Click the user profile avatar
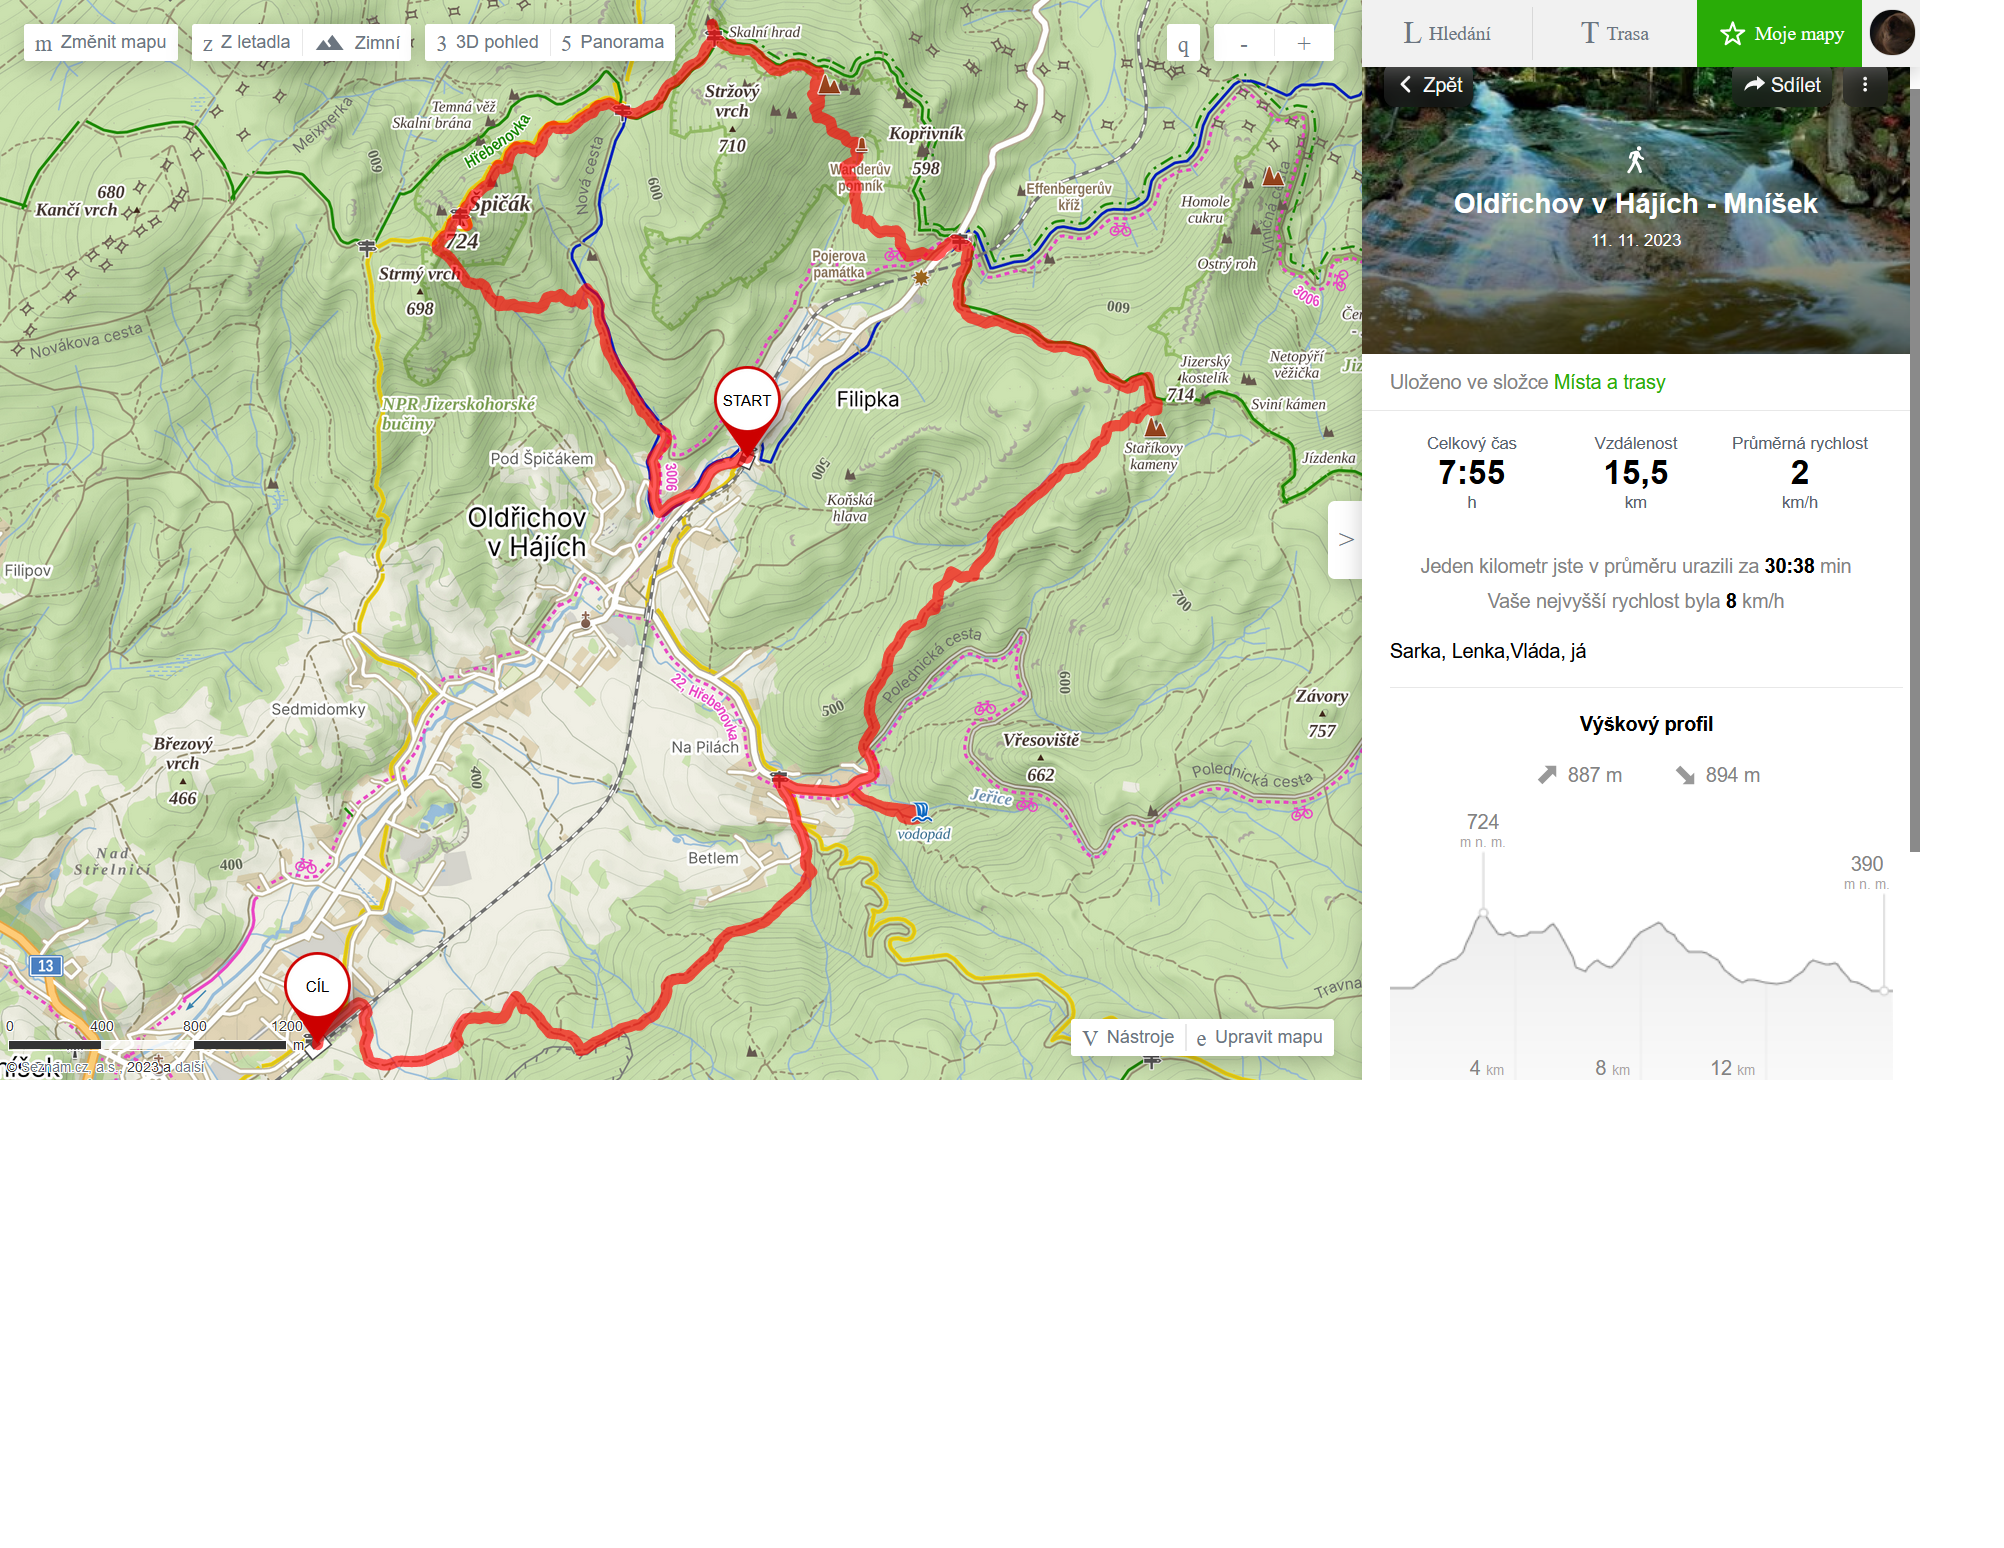 pos(1892,33)
